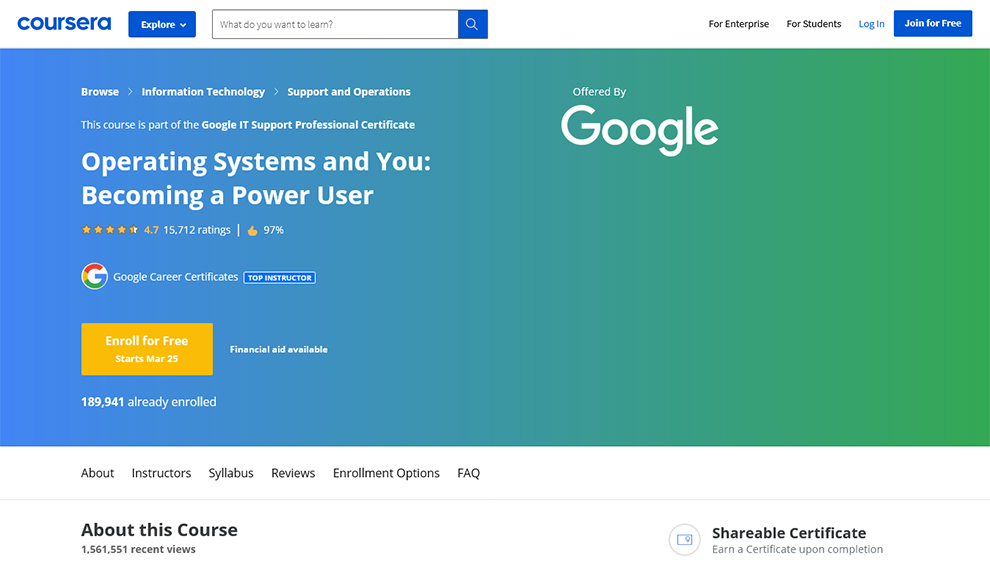Switch to the About tab

pyautogui.click(x=97, y=473)
